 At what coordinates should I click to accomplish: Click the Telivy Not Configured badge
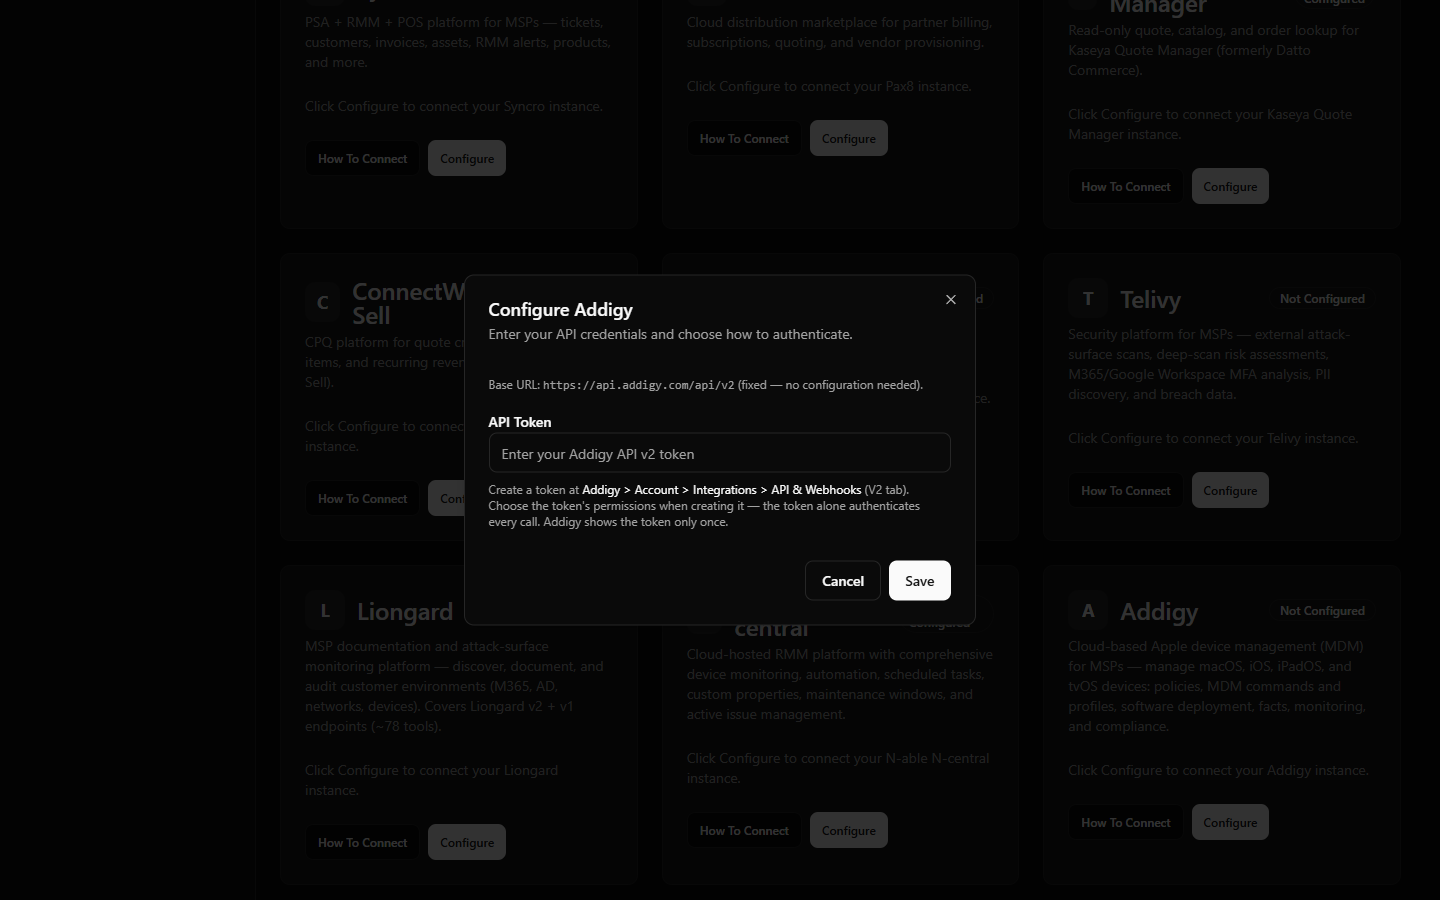click(1322, 299)
